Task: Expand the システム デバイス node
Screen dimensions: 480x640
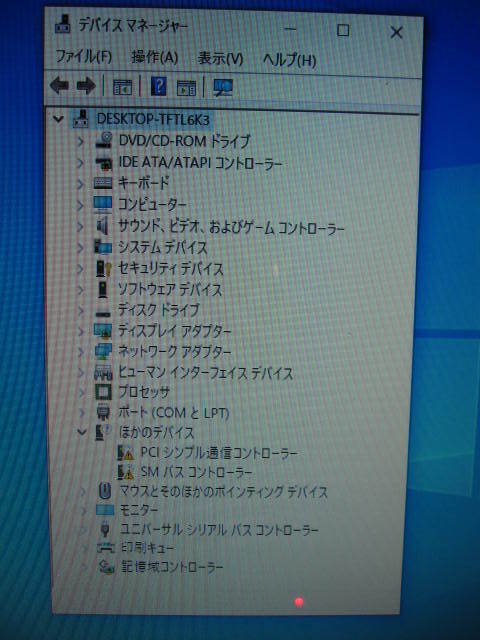Action: click(81, 247)
